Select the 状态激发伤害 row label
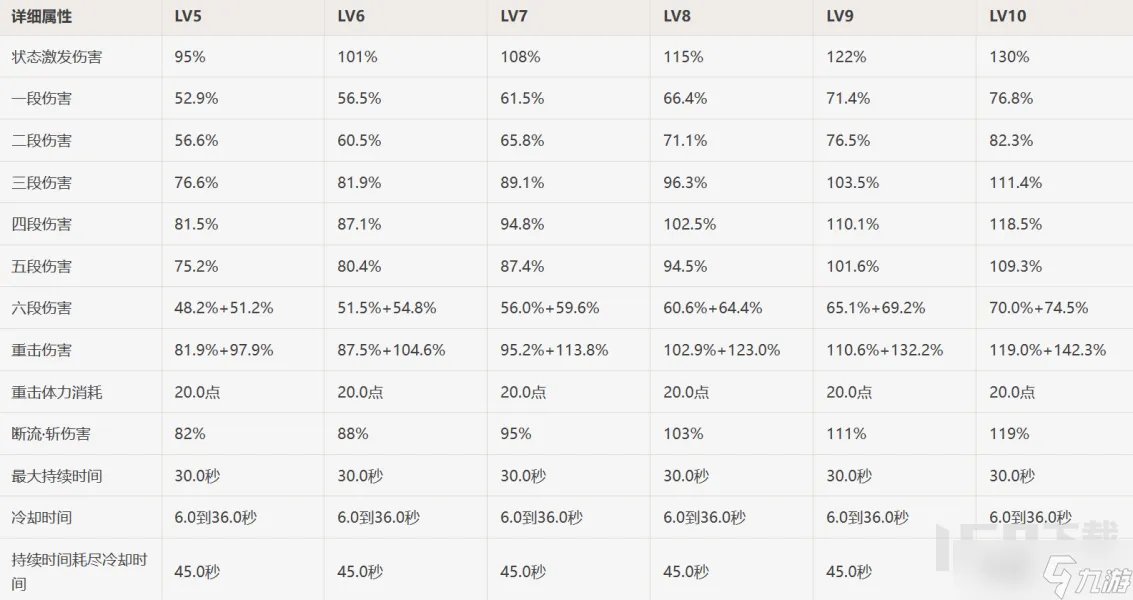Viewport: 1133px width, 600px height. tap(56, 57)
